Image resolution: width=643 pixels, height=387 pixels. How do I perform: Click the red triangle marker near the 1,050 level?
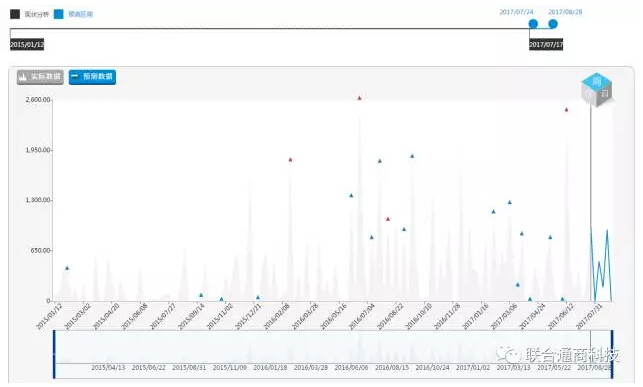pos(388,219)
